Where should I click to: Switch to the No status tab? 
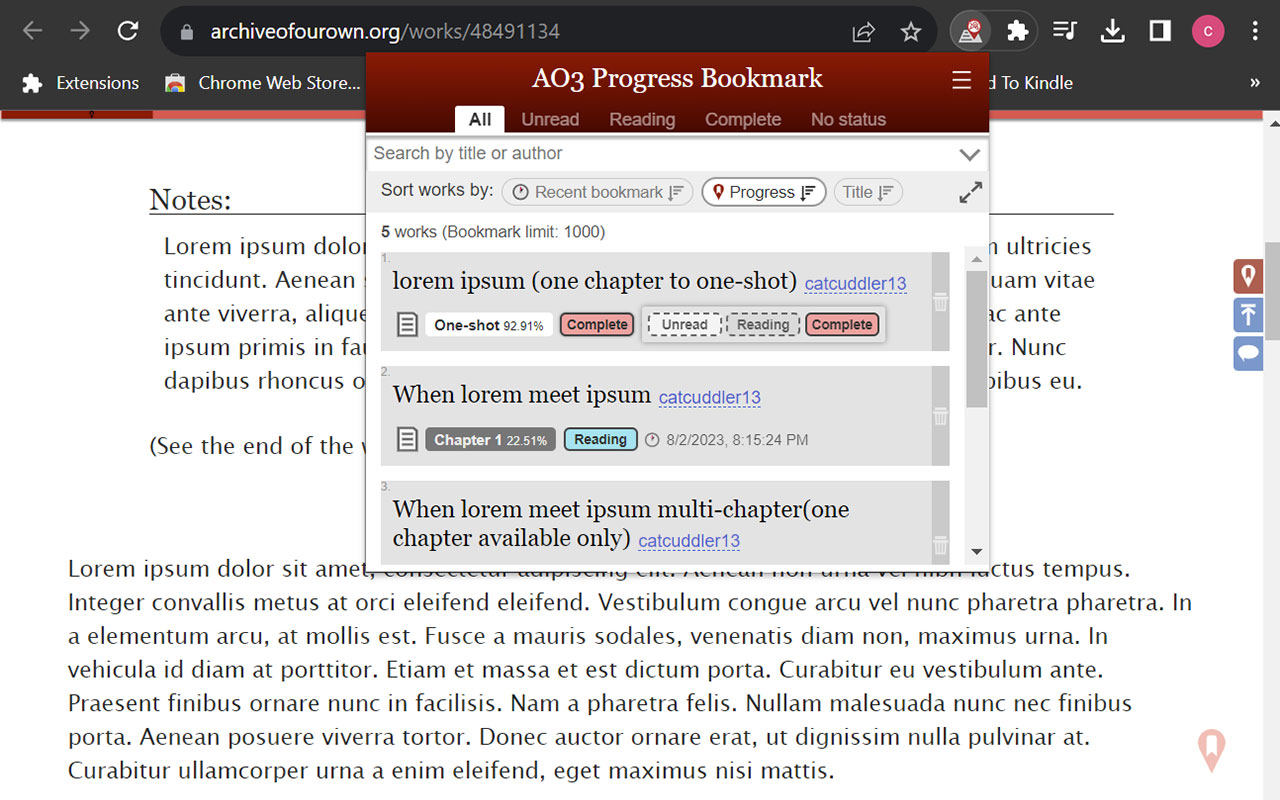click(x=848, y=119)
